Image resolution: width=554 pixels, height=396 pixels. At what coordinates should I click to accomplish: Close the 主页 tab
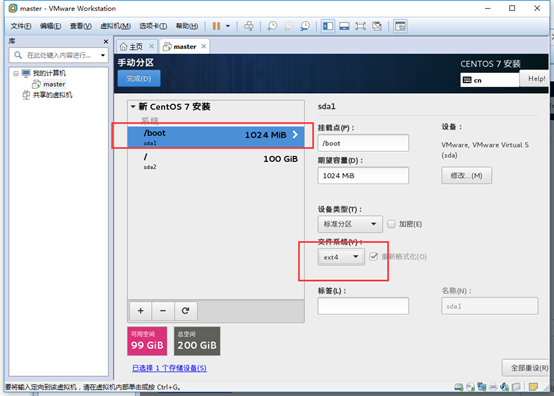coord(151,46)
